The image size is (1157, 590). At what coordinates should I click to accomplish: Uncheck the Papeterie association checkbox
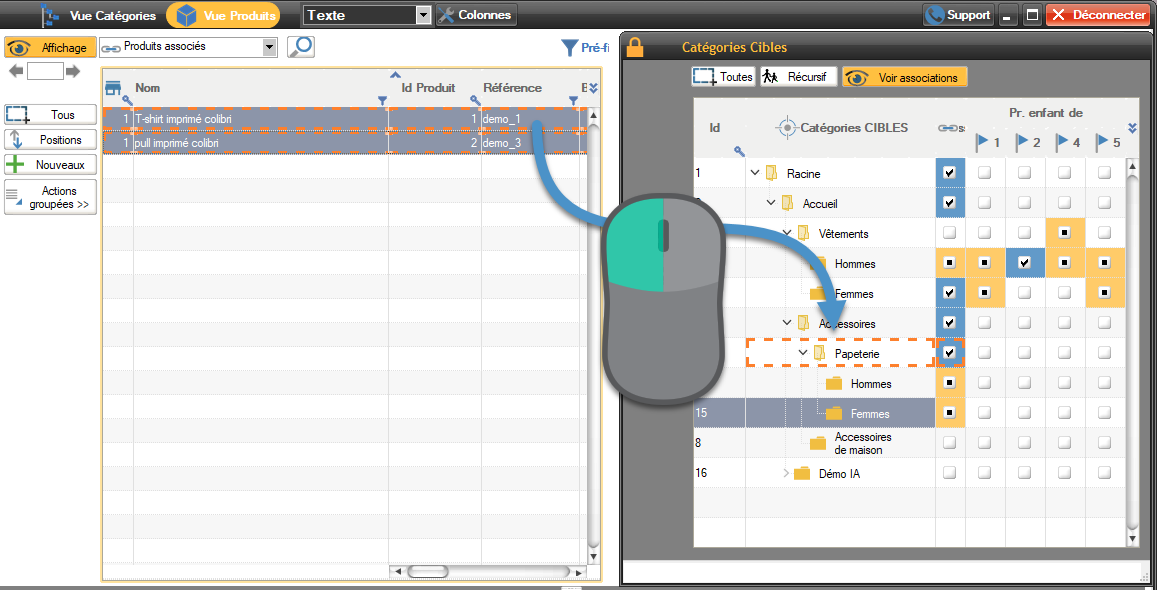coord(949,353)
